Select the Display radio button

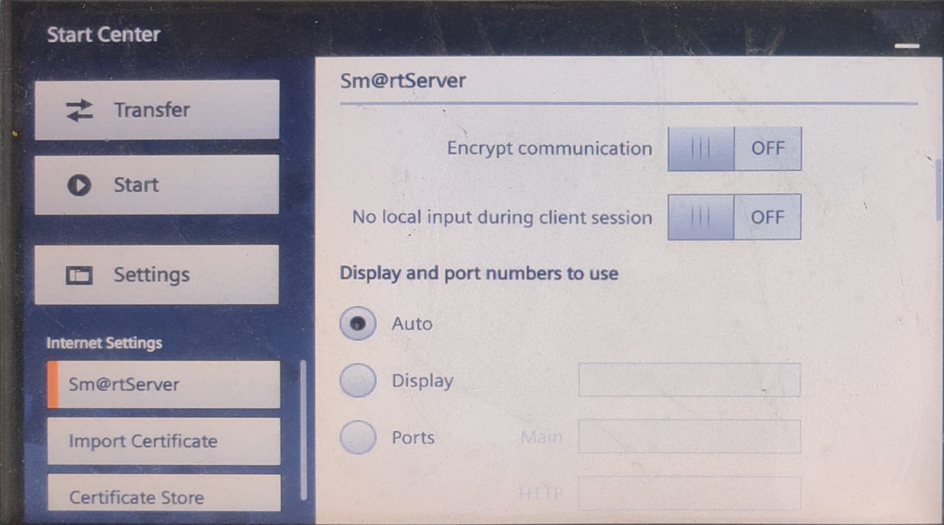tap(358, 381)
